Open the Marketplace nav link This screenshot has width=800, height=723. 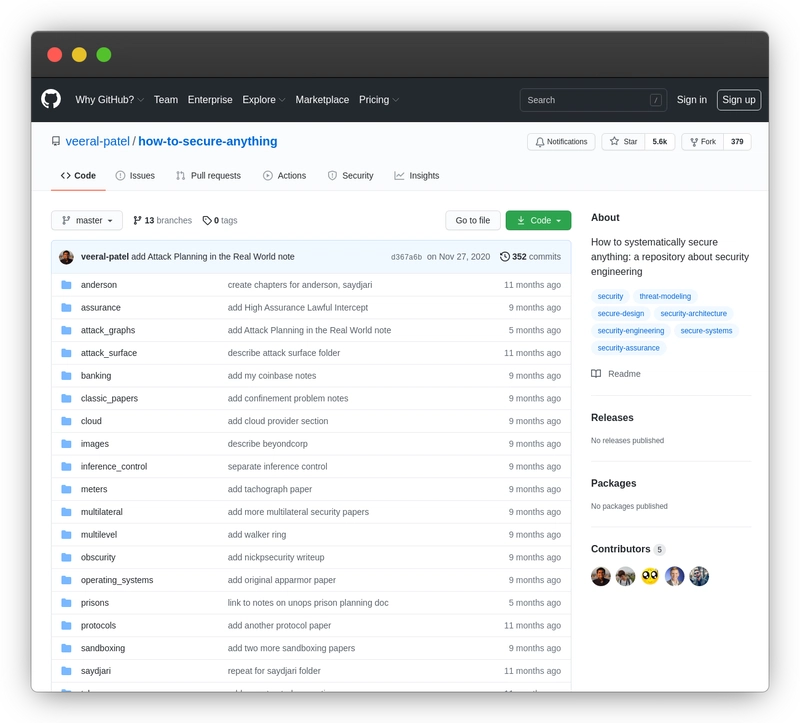322,99
